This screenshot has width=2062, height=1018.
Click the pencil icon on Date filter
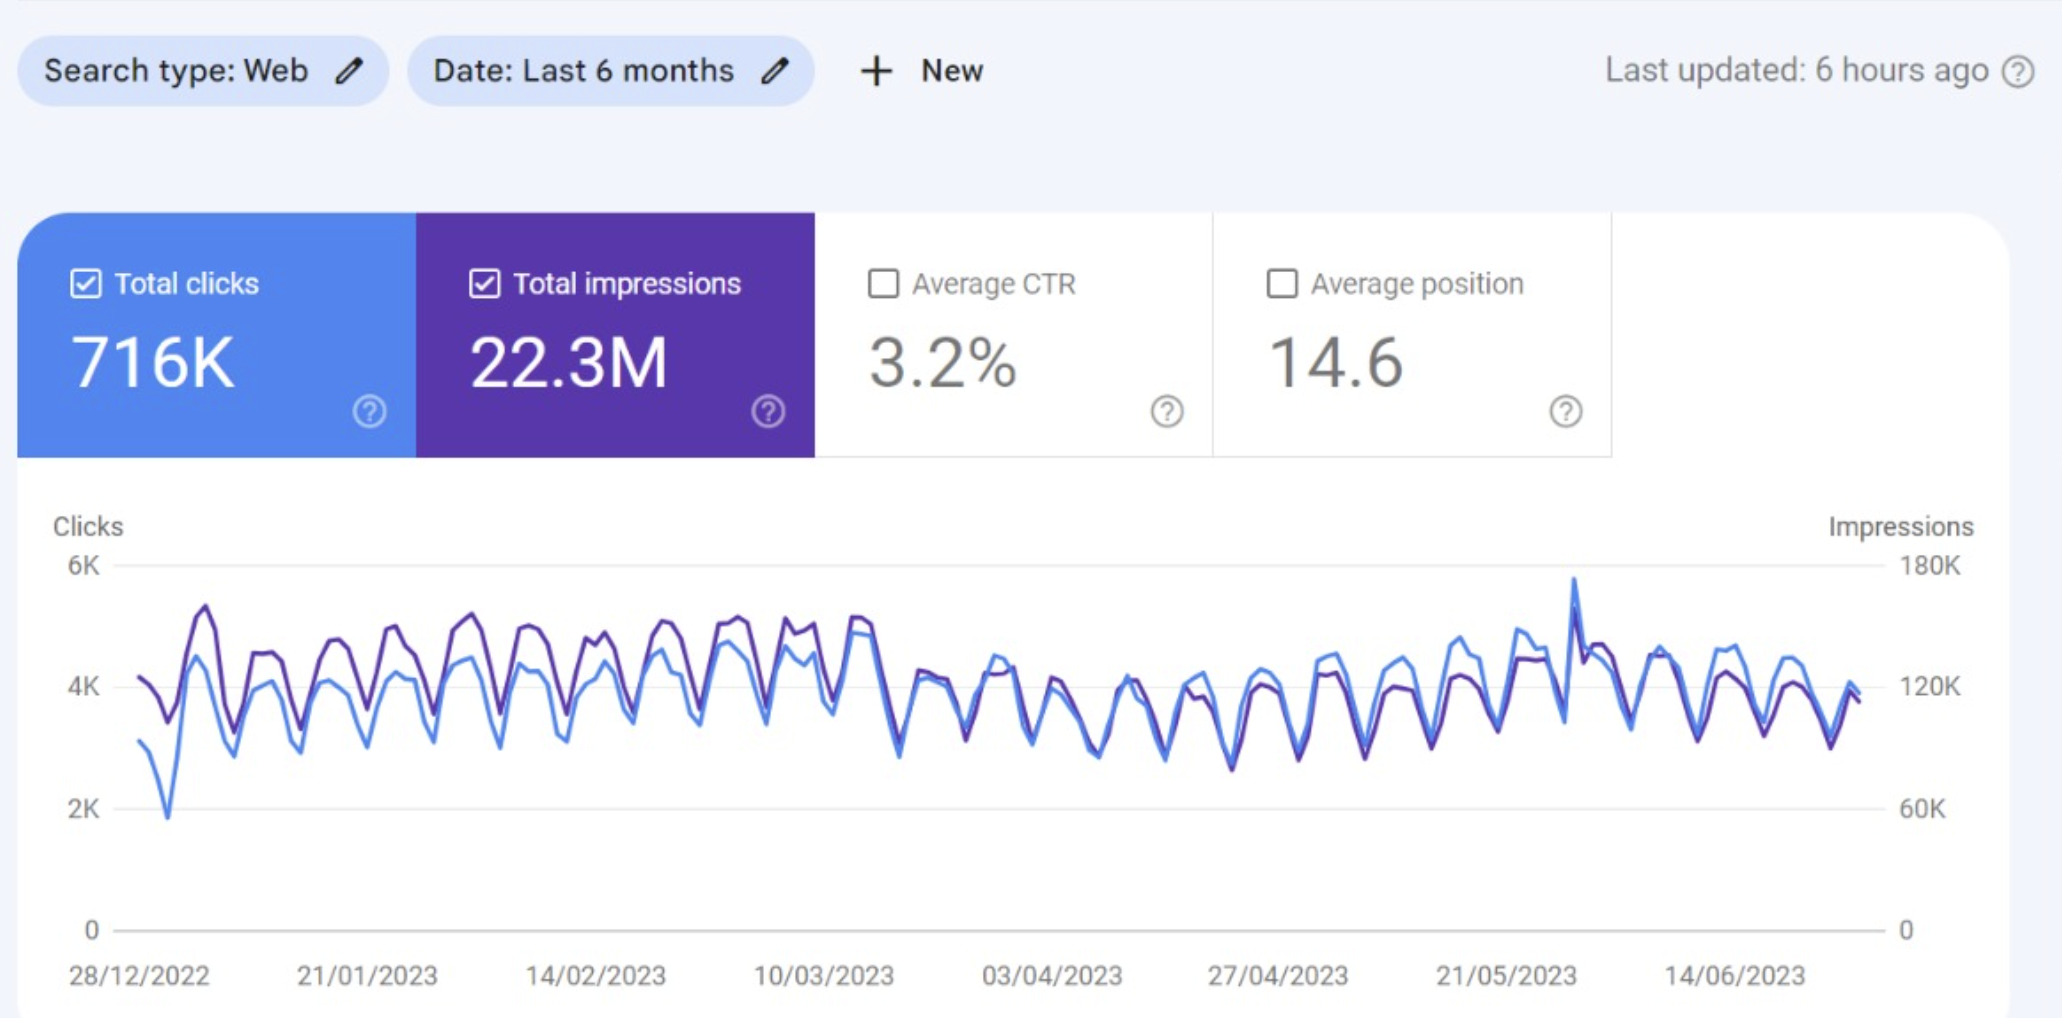775,70
